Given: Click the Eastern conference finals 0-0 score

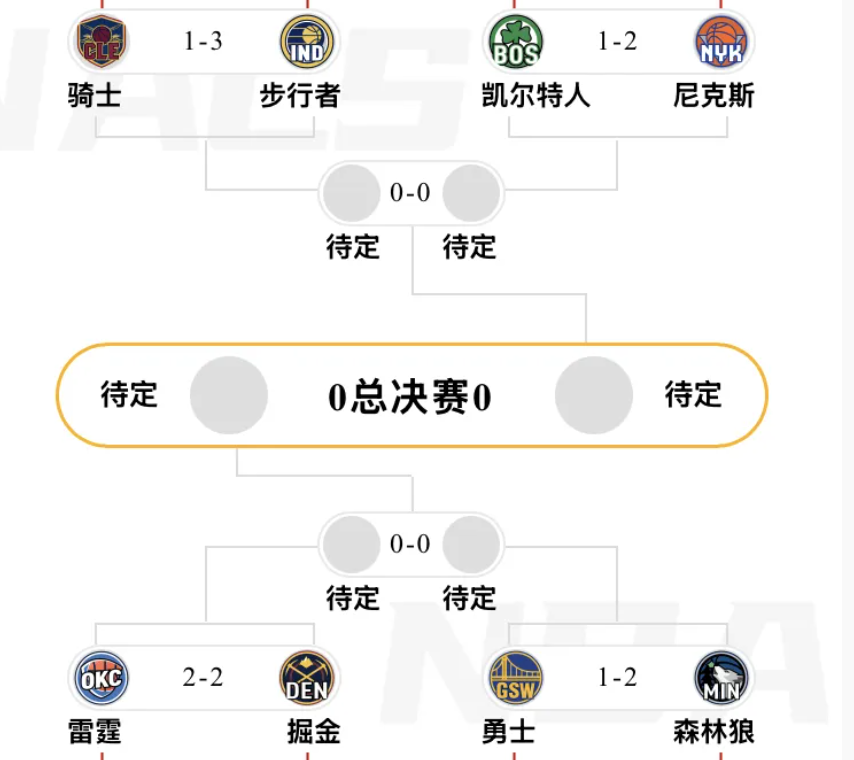Looking at the screenshot, I should 410,193.
